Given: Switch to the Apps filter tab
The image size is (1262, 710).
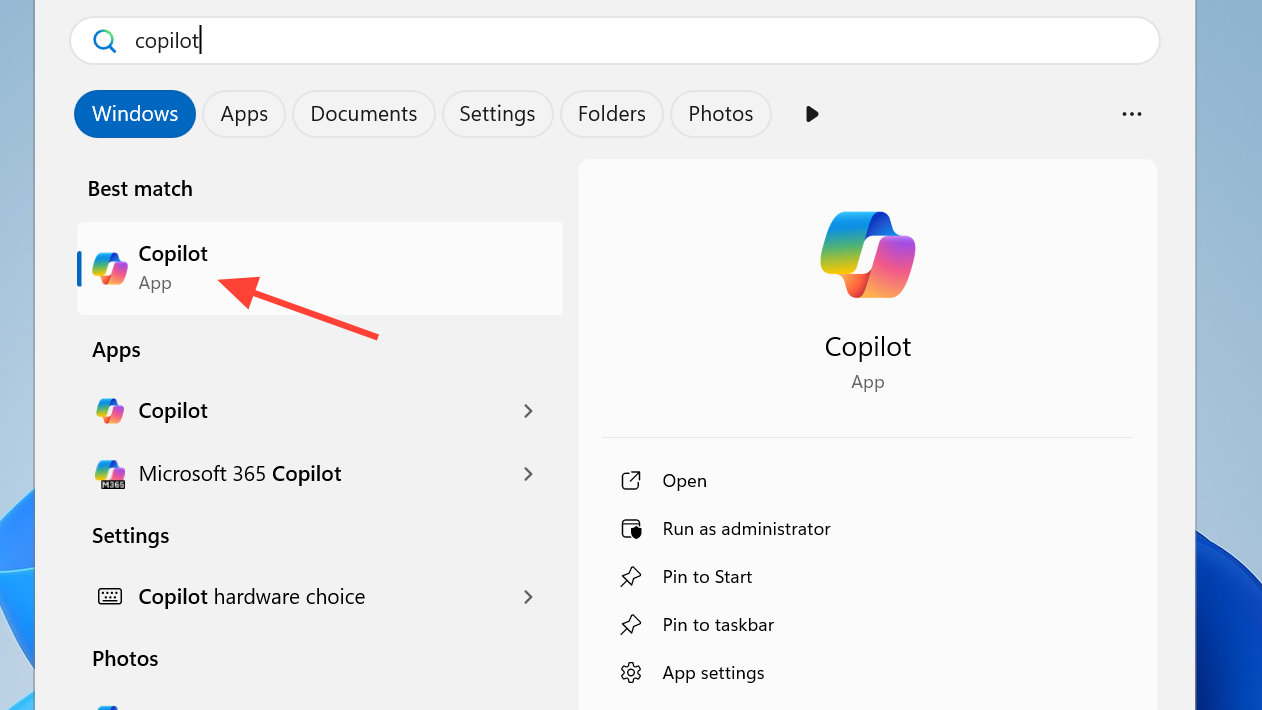Looking at the screenshot, I should pyautogui.click(x=244, y=114).
